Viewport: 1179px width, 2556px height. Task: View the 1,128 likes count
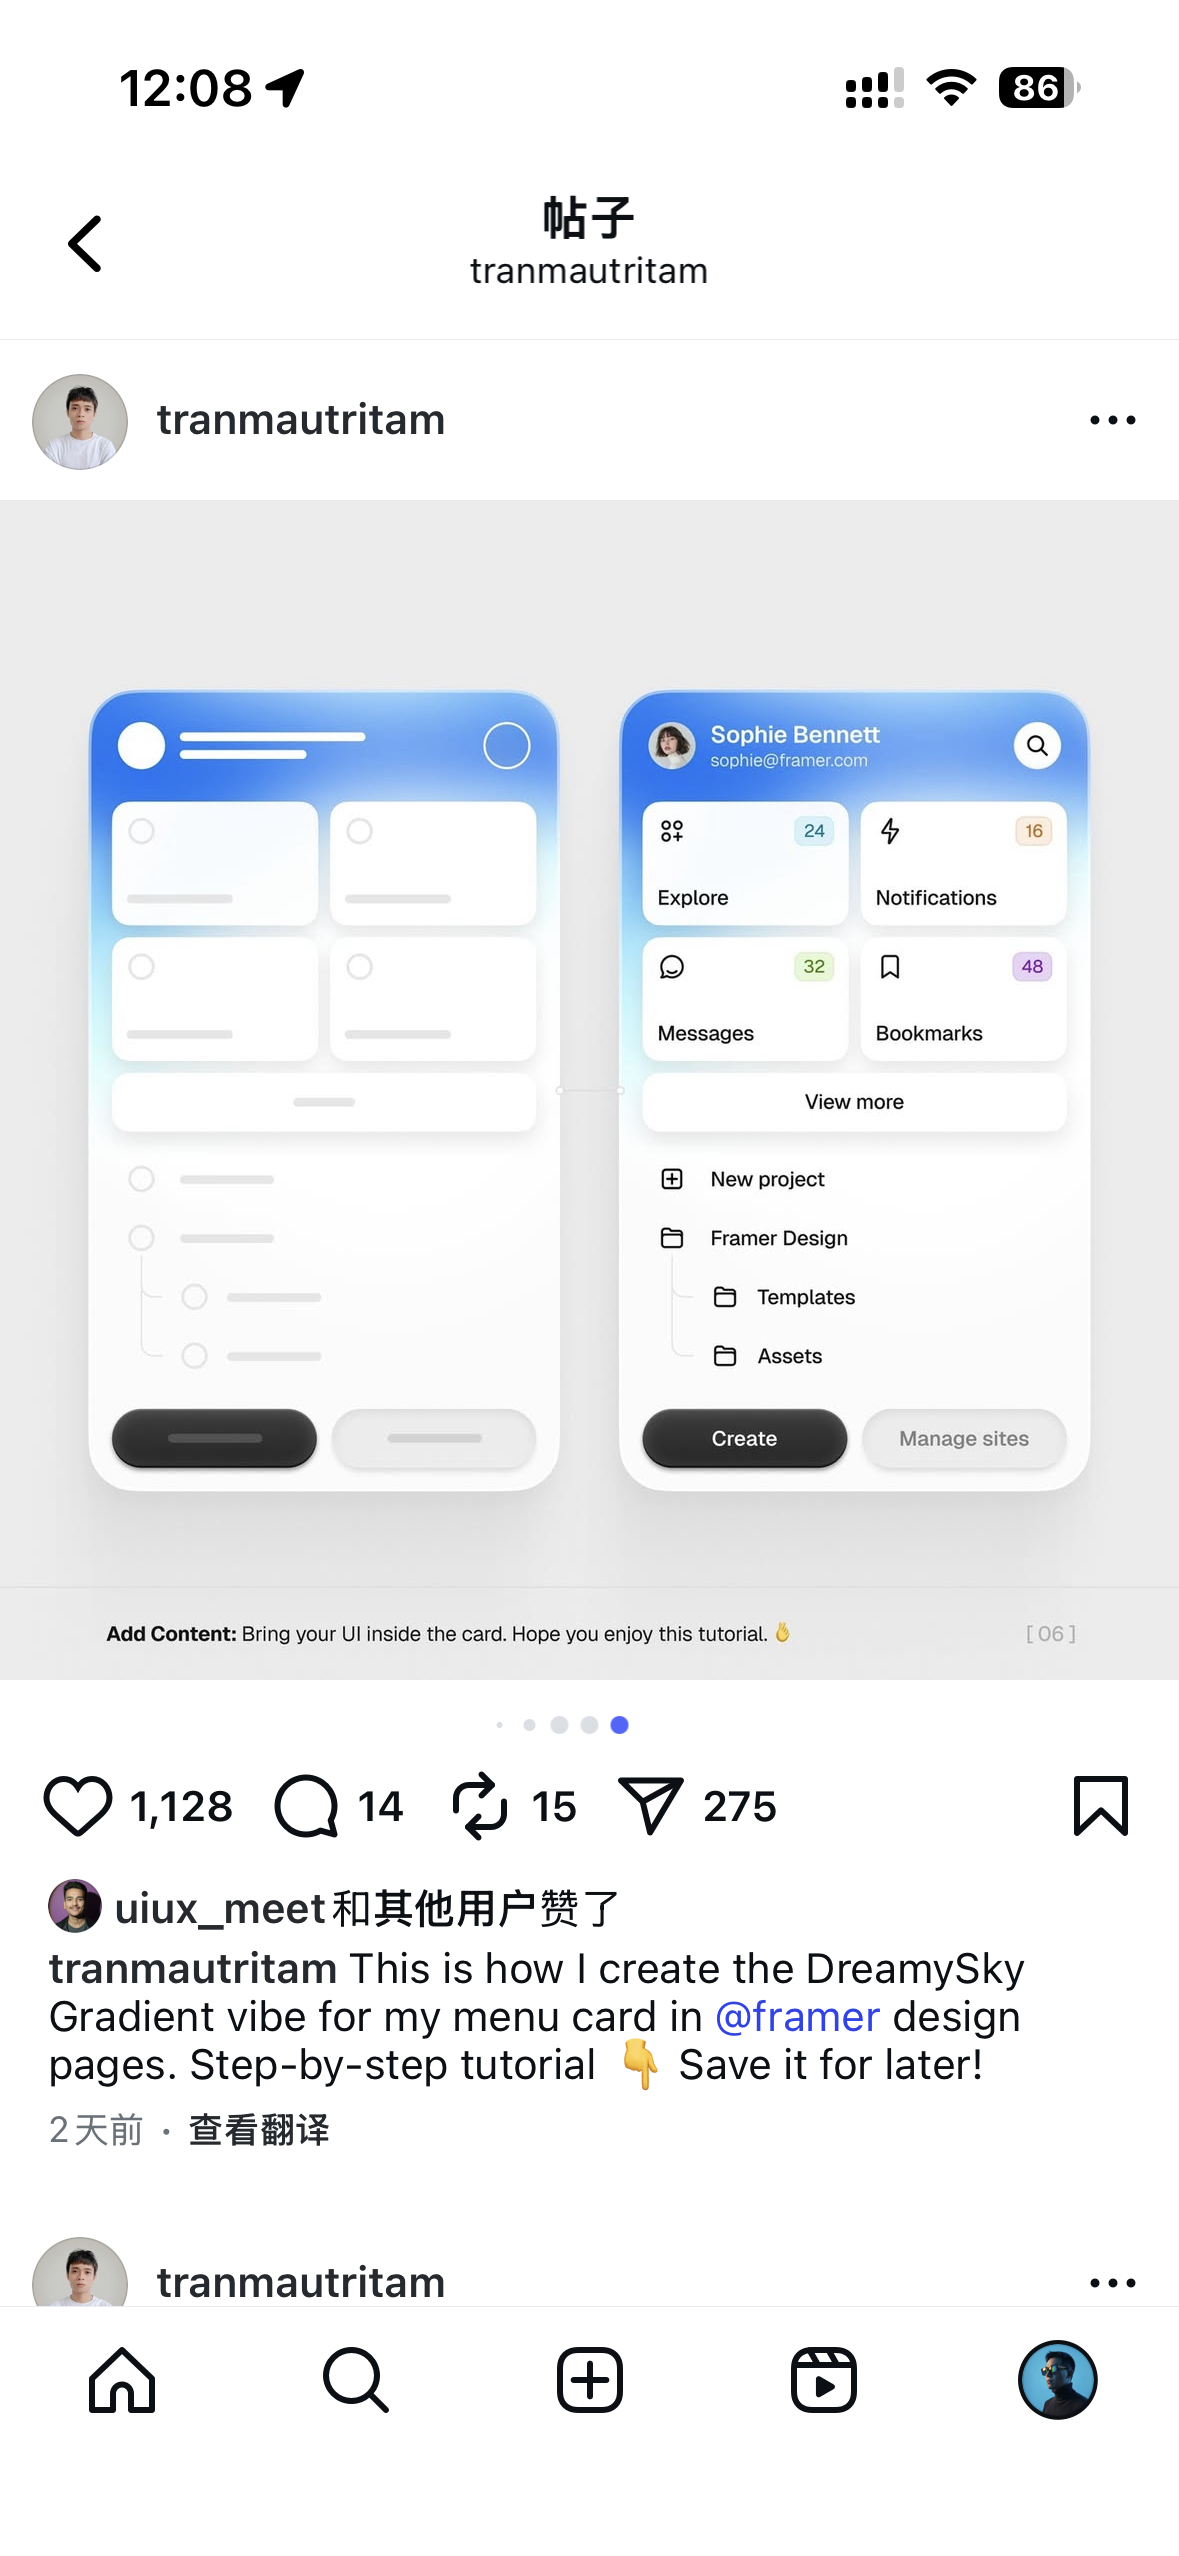(x=181, y=1807)
